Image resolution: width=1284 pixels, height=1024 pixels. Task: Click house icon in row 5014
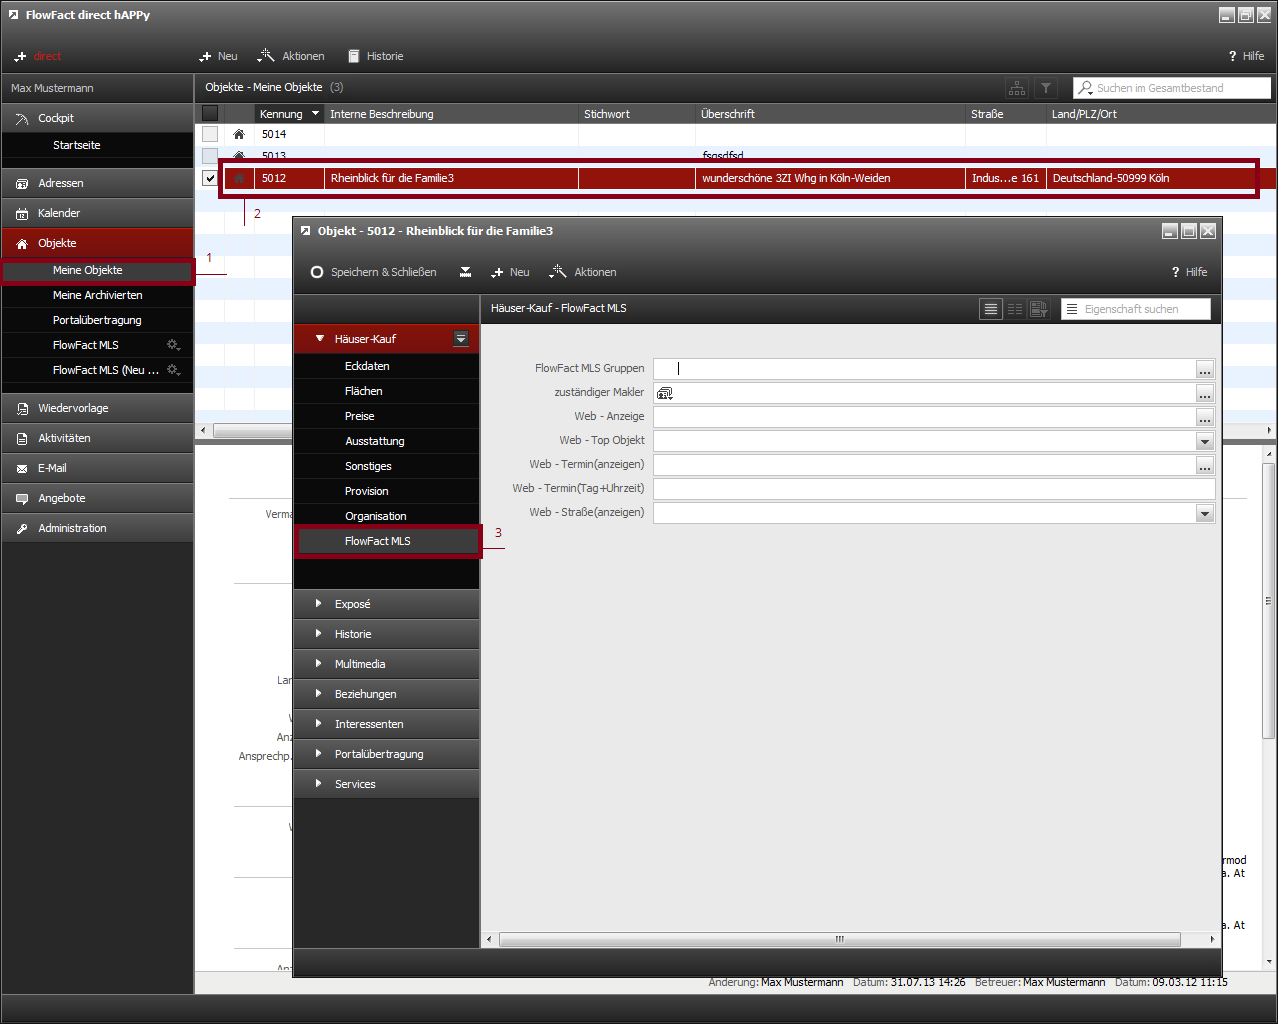point(239,134)
